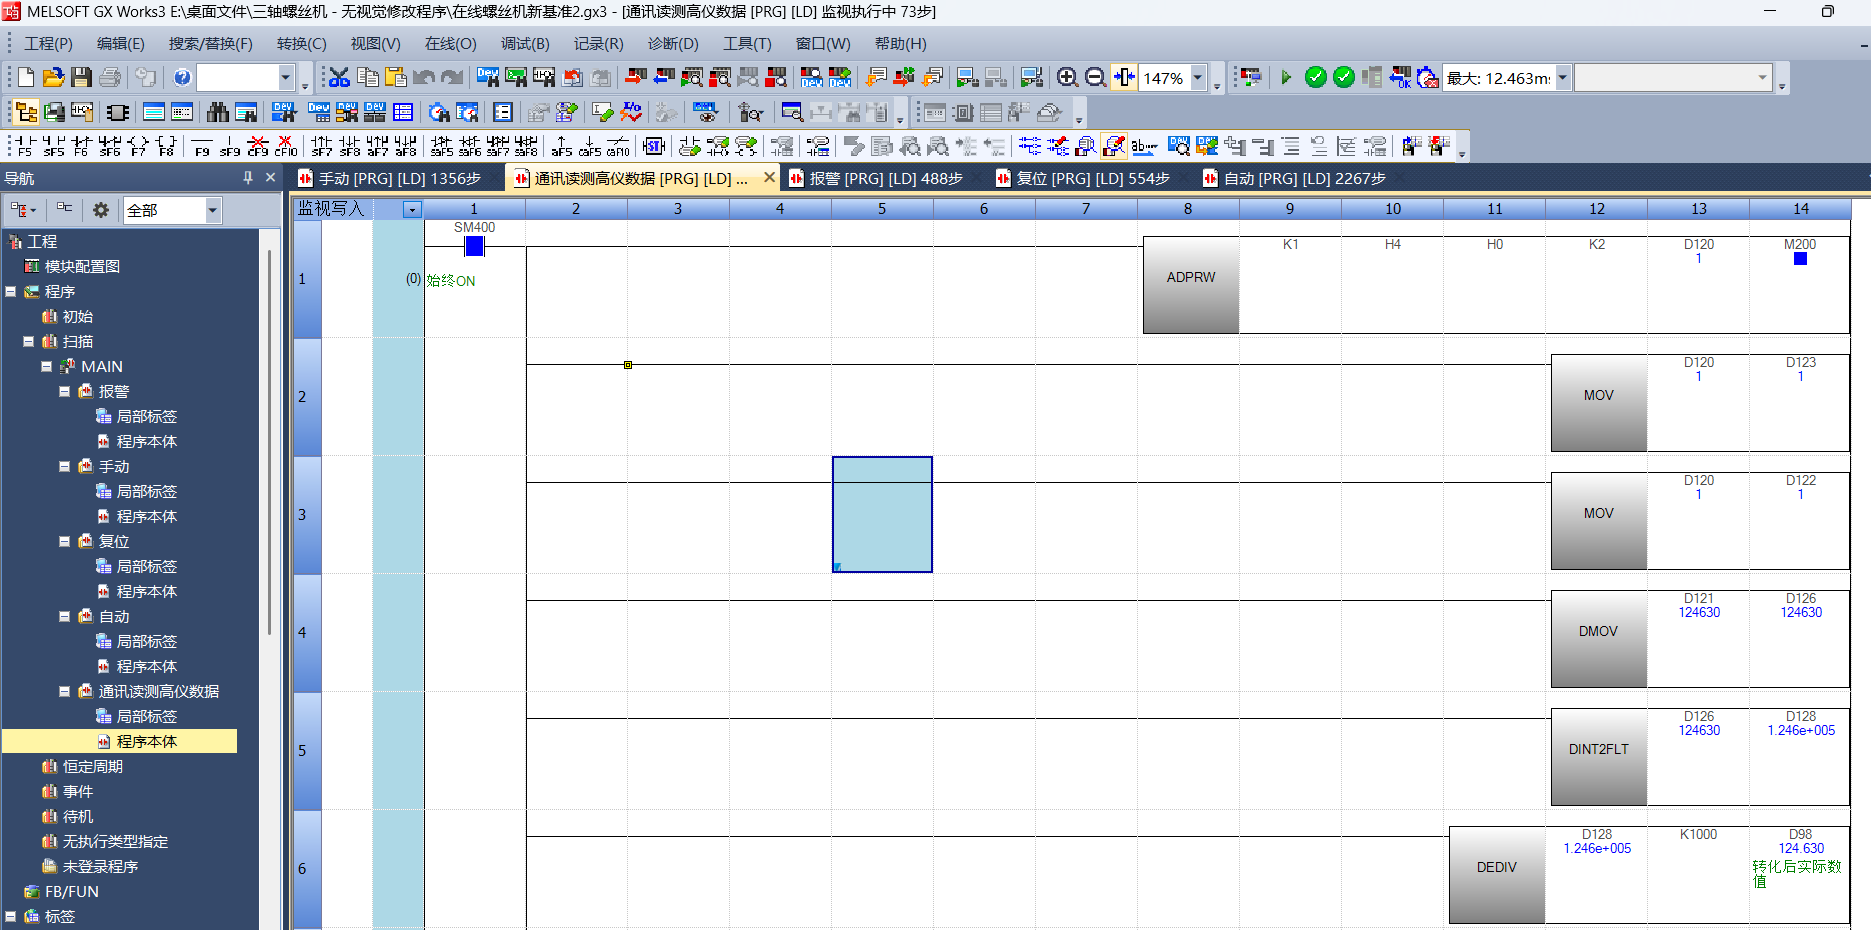Open the 全部 filter dropdown
Screen dimensions: 1871x930
(x=212, y=210)
